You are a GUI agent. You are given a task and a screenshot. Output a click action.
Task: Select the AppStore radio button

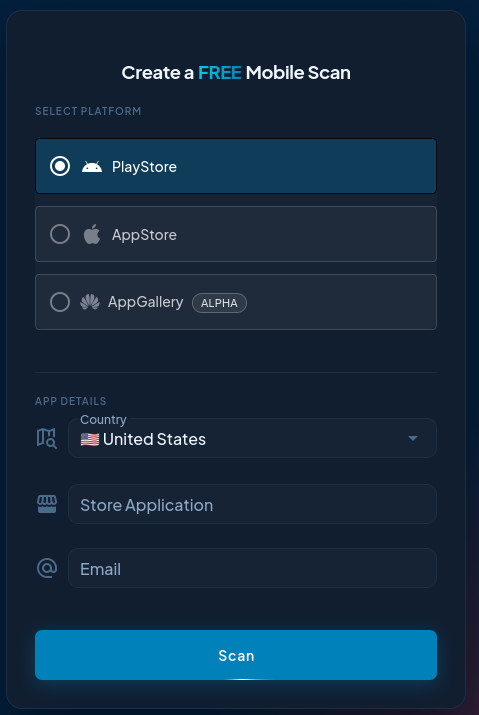(60, 234)
